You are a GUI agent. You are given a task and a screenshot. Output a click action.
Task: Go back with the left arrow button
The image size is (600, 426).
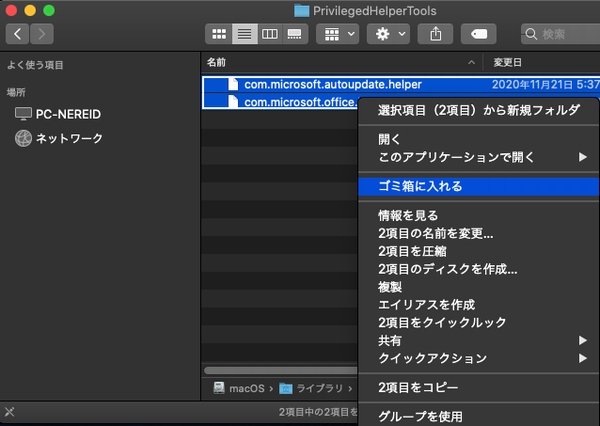[17, 34]
